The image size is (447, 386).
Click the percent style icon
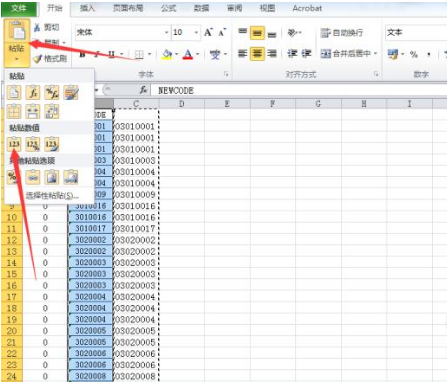414,54
